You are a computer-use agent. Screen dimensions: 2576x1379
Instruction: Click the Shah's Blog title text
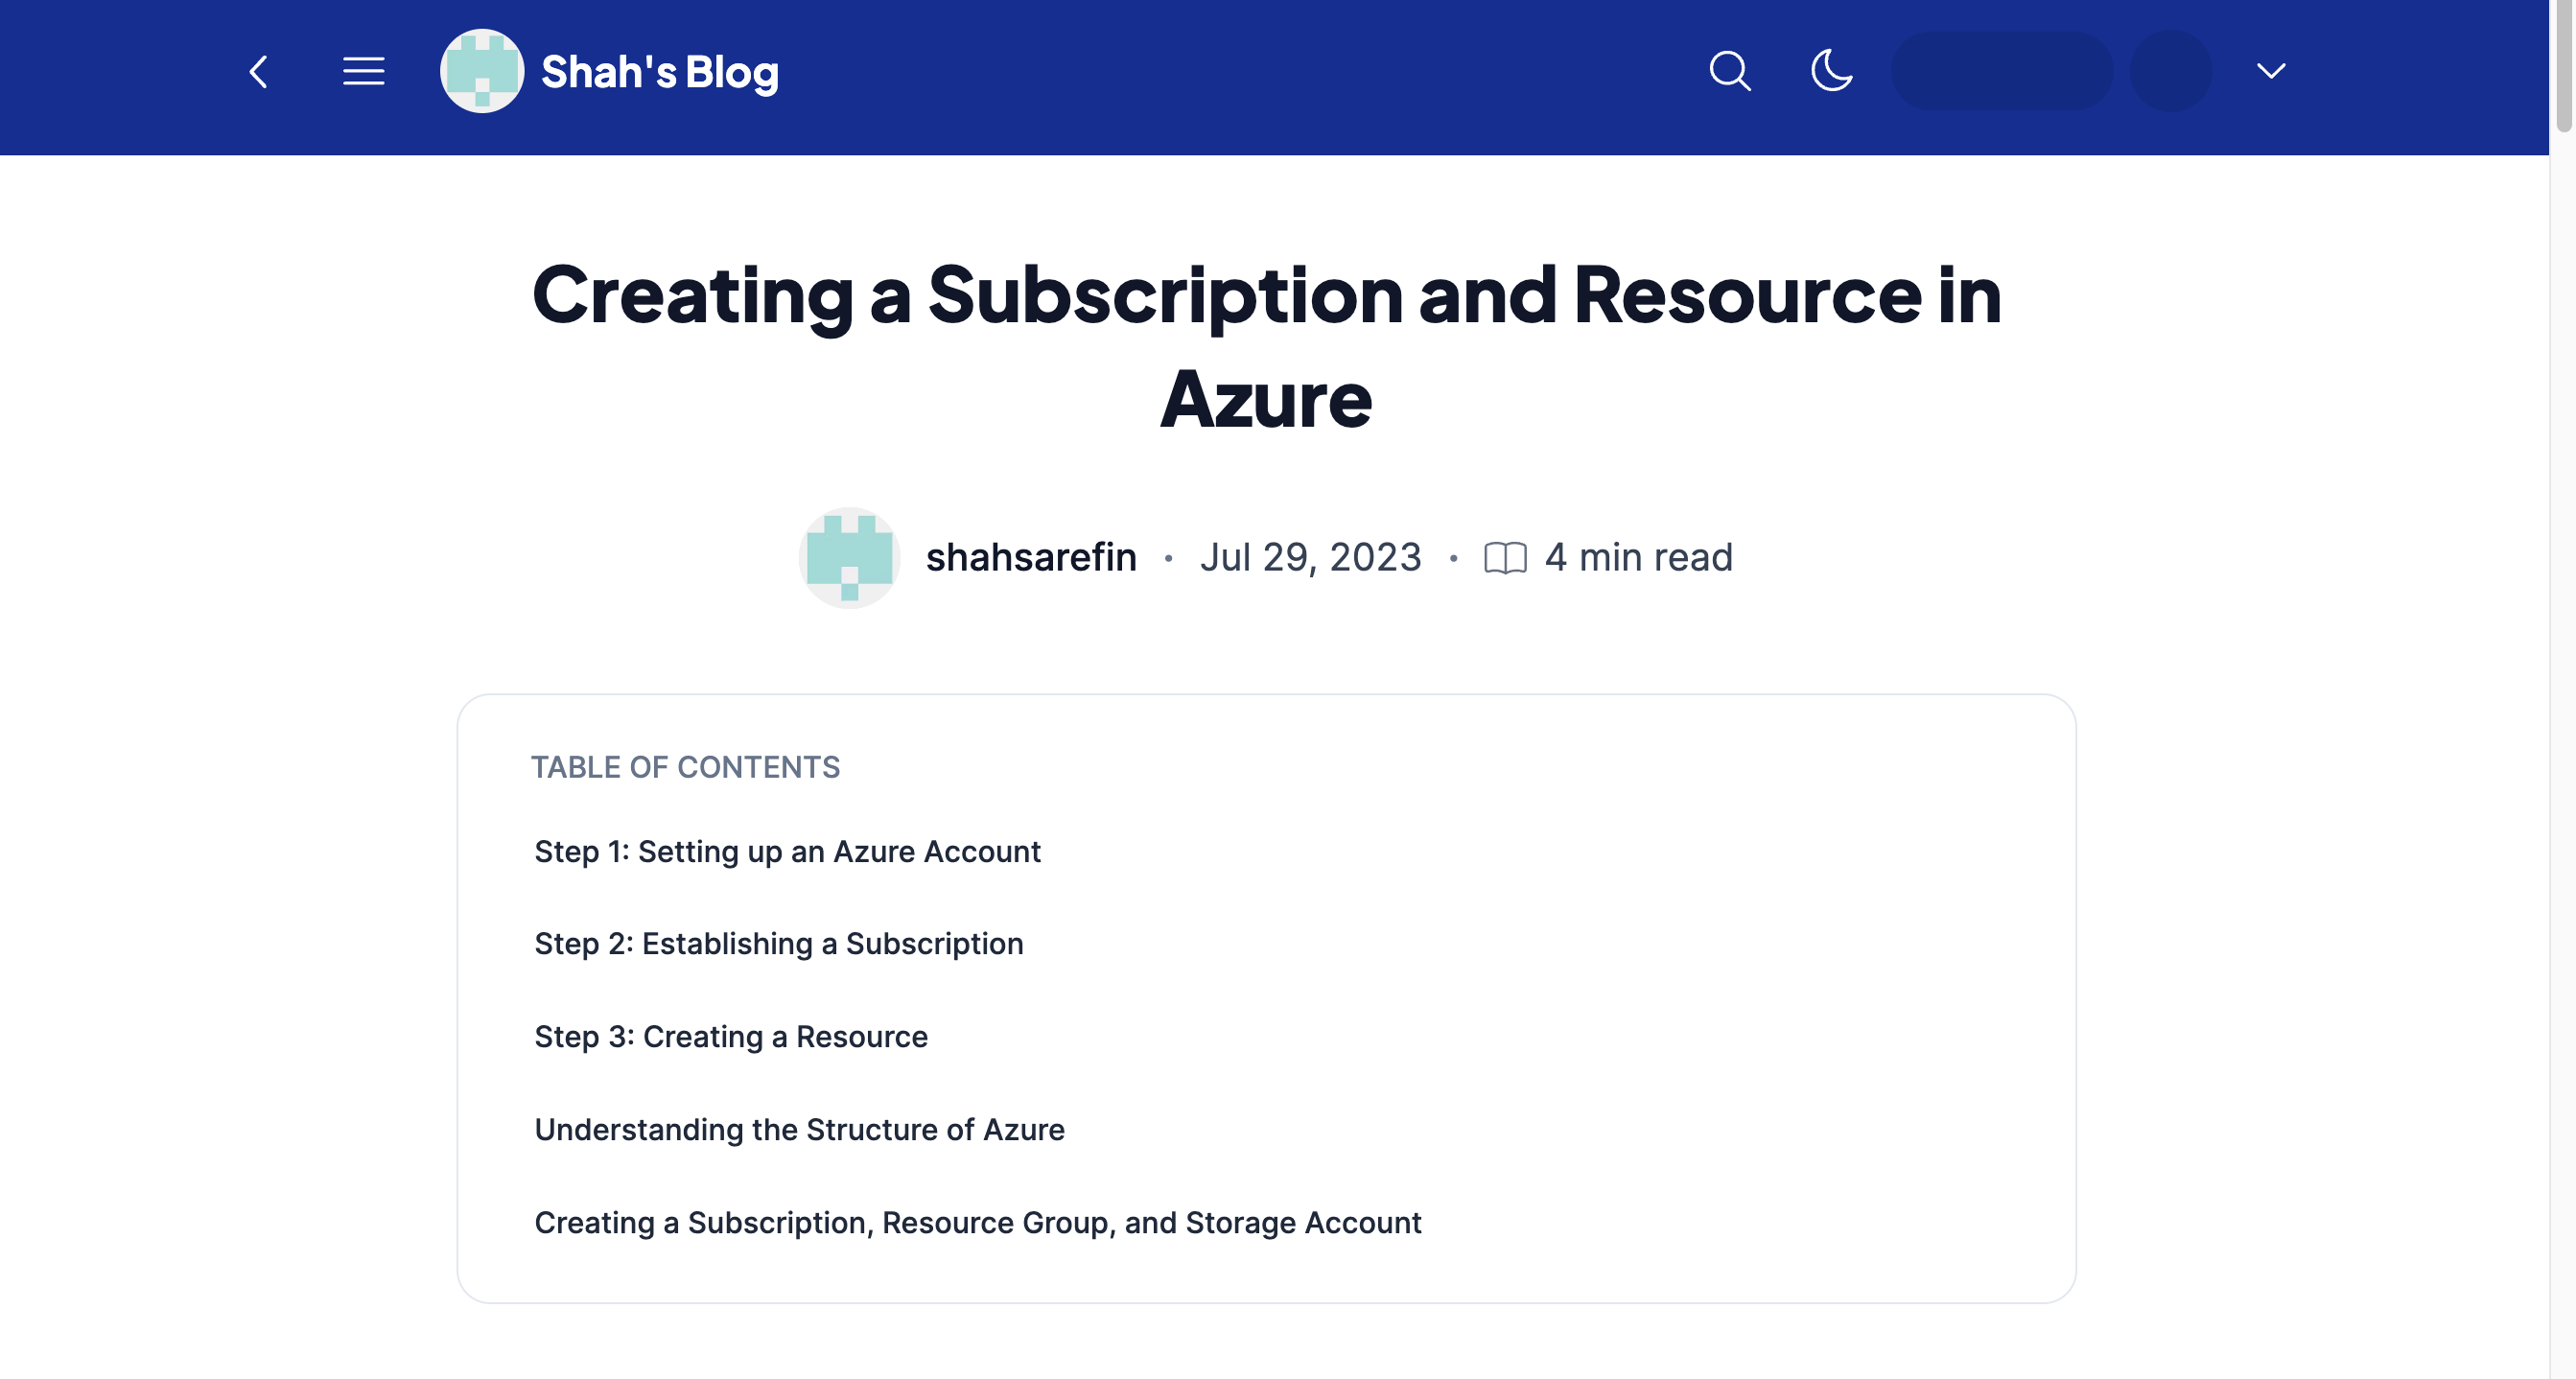pos(659,72)
